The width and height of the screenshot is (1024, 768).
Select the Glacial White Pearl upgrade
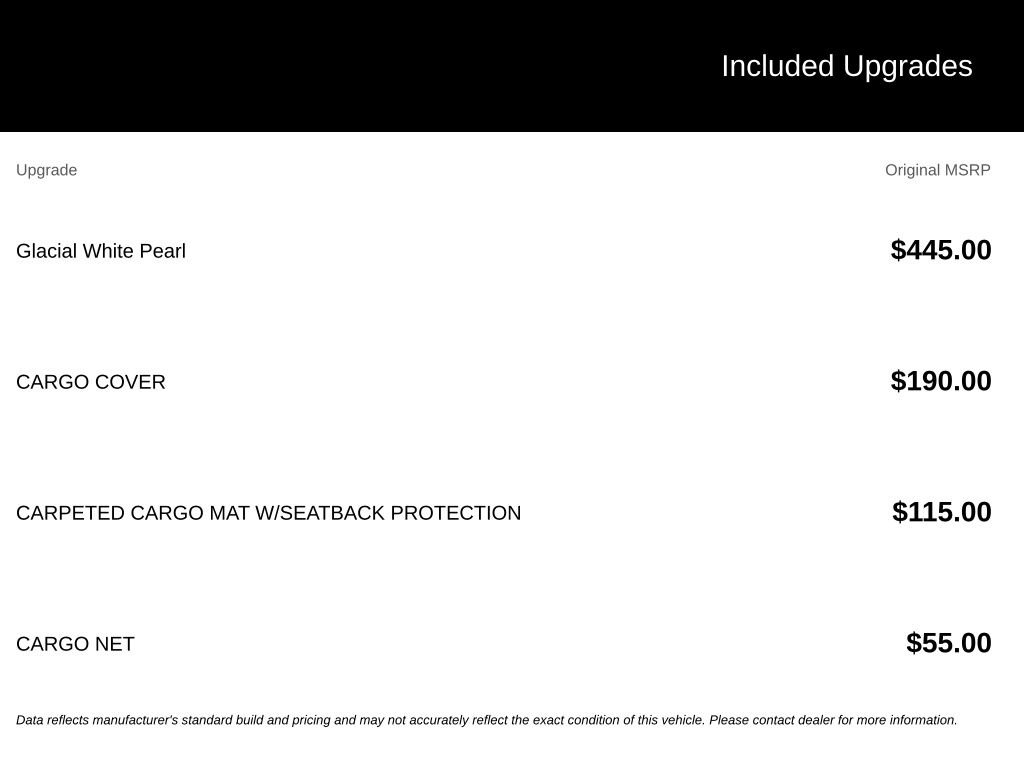point(101,251)
